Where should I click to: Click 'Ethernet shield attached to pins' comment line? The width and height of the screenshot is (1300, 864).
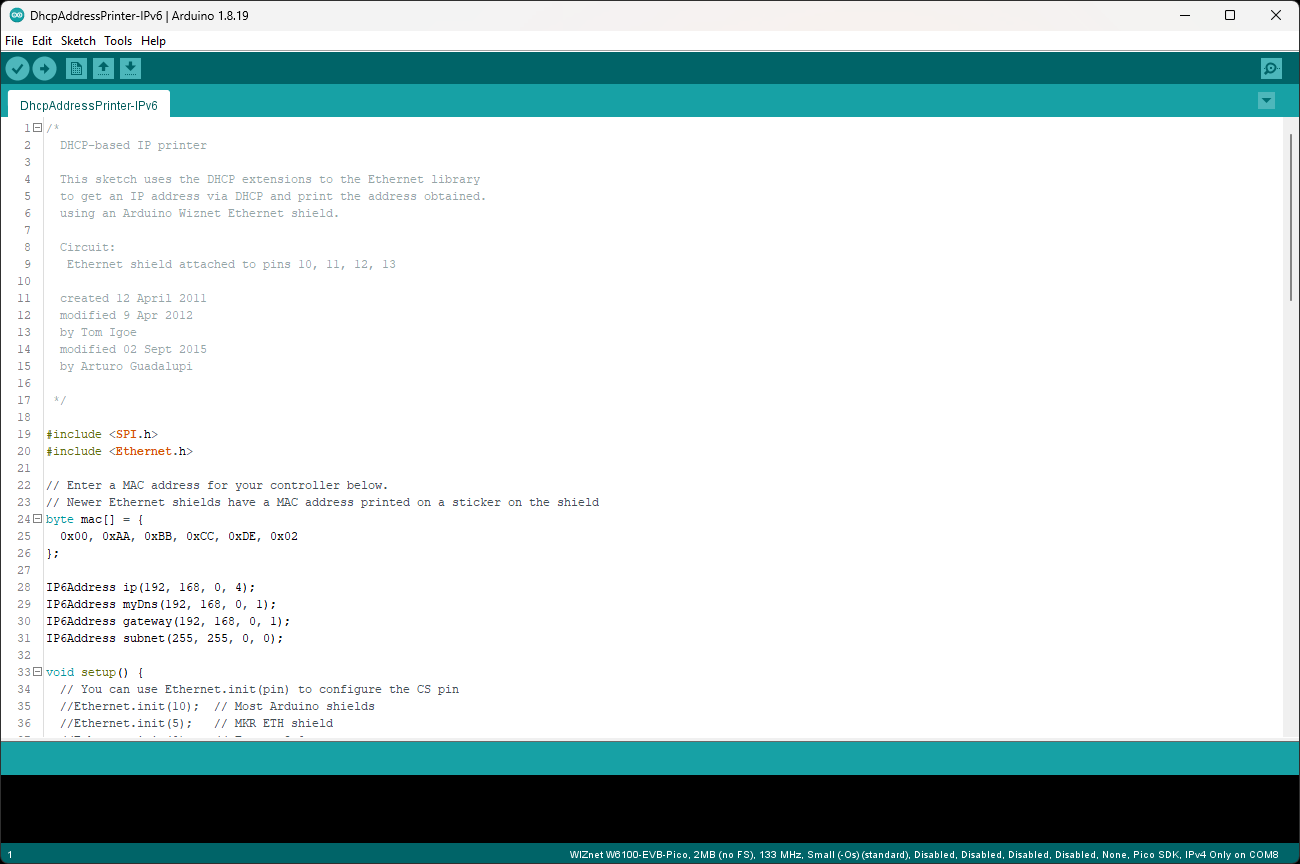coord(231,264)
